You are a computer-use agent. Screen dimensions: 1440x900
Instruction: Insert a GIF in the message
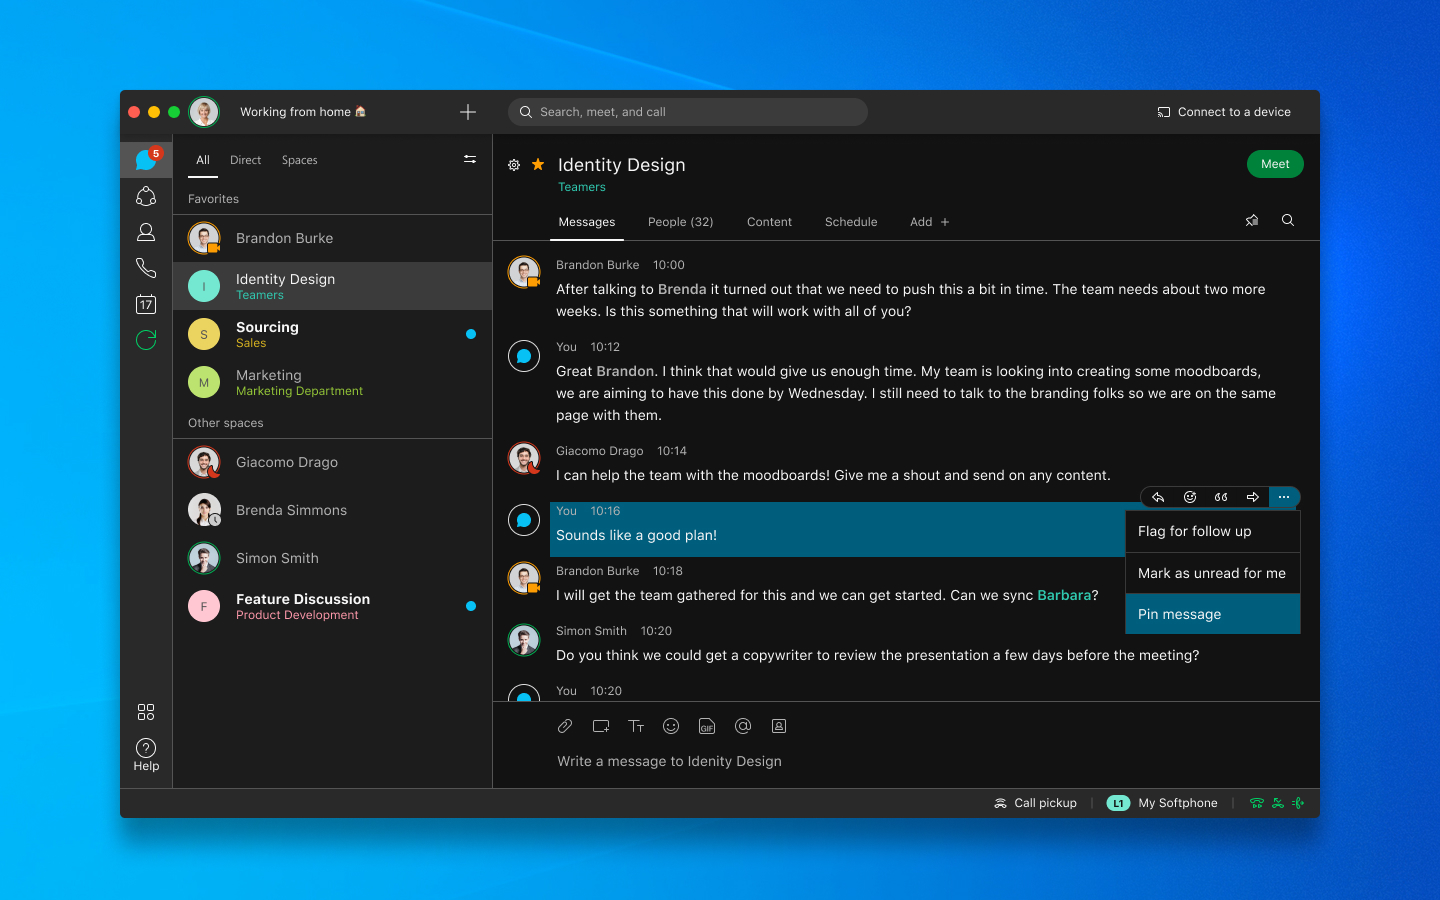tap(707, 726)
